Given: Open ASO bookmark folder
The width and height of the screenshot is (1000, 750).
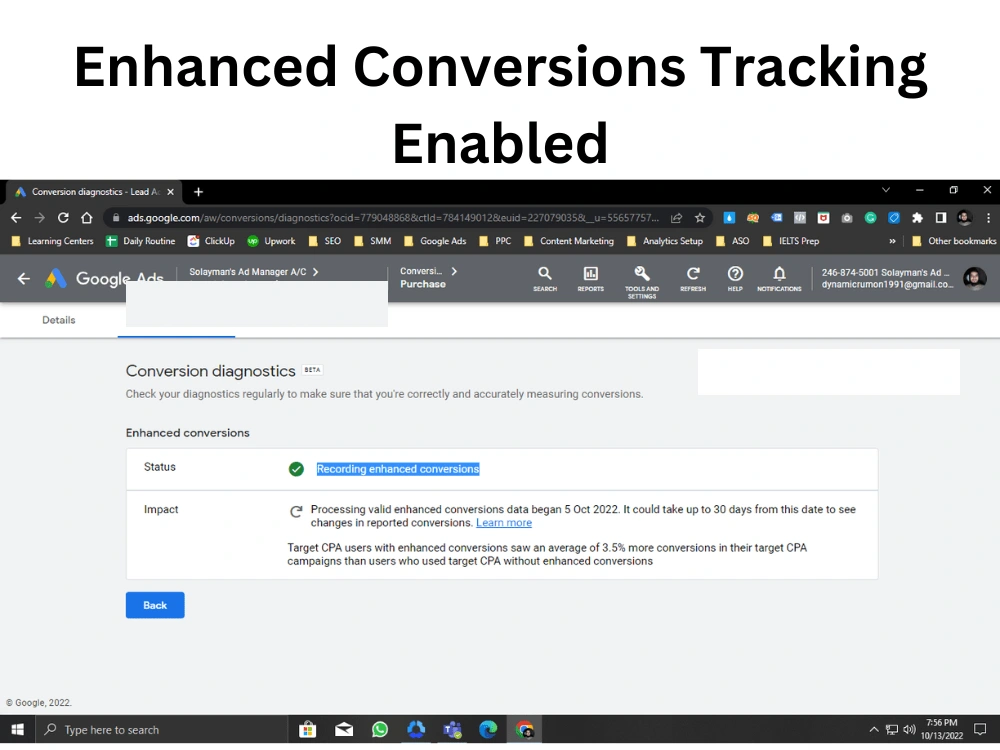Looking at the screenshot, I should 732,241.
